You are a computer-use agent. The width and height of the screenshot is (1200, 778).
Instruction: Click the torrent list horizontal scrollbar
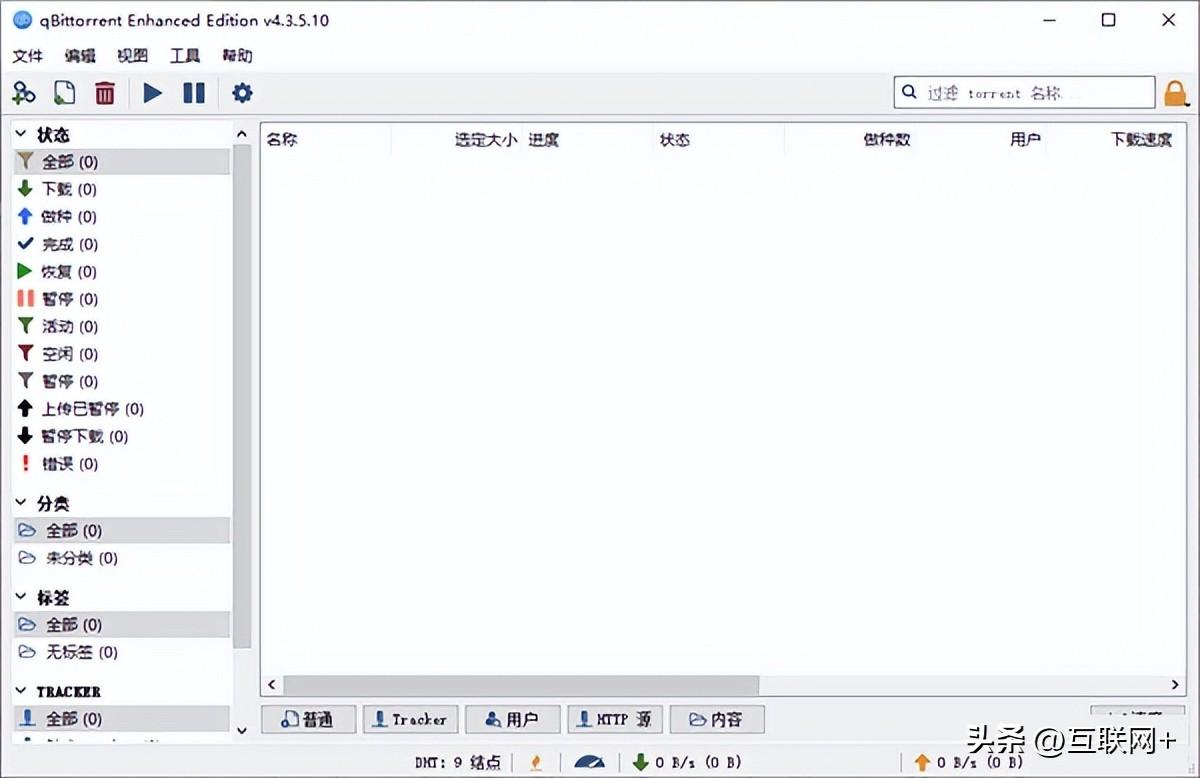pos(521,685)
